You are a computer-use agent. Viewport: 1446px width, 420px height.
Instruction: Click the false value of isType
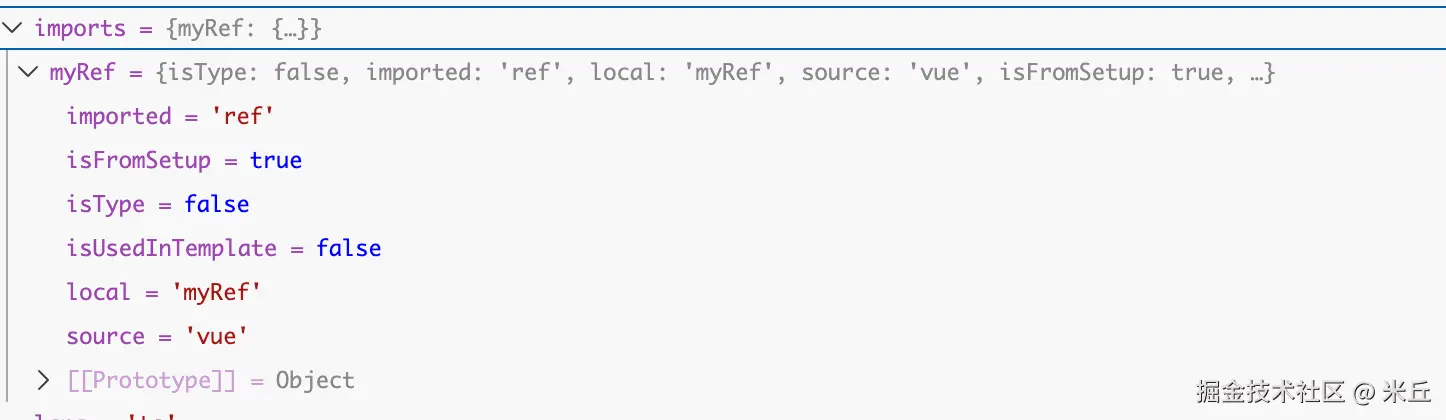click(217, 204)
